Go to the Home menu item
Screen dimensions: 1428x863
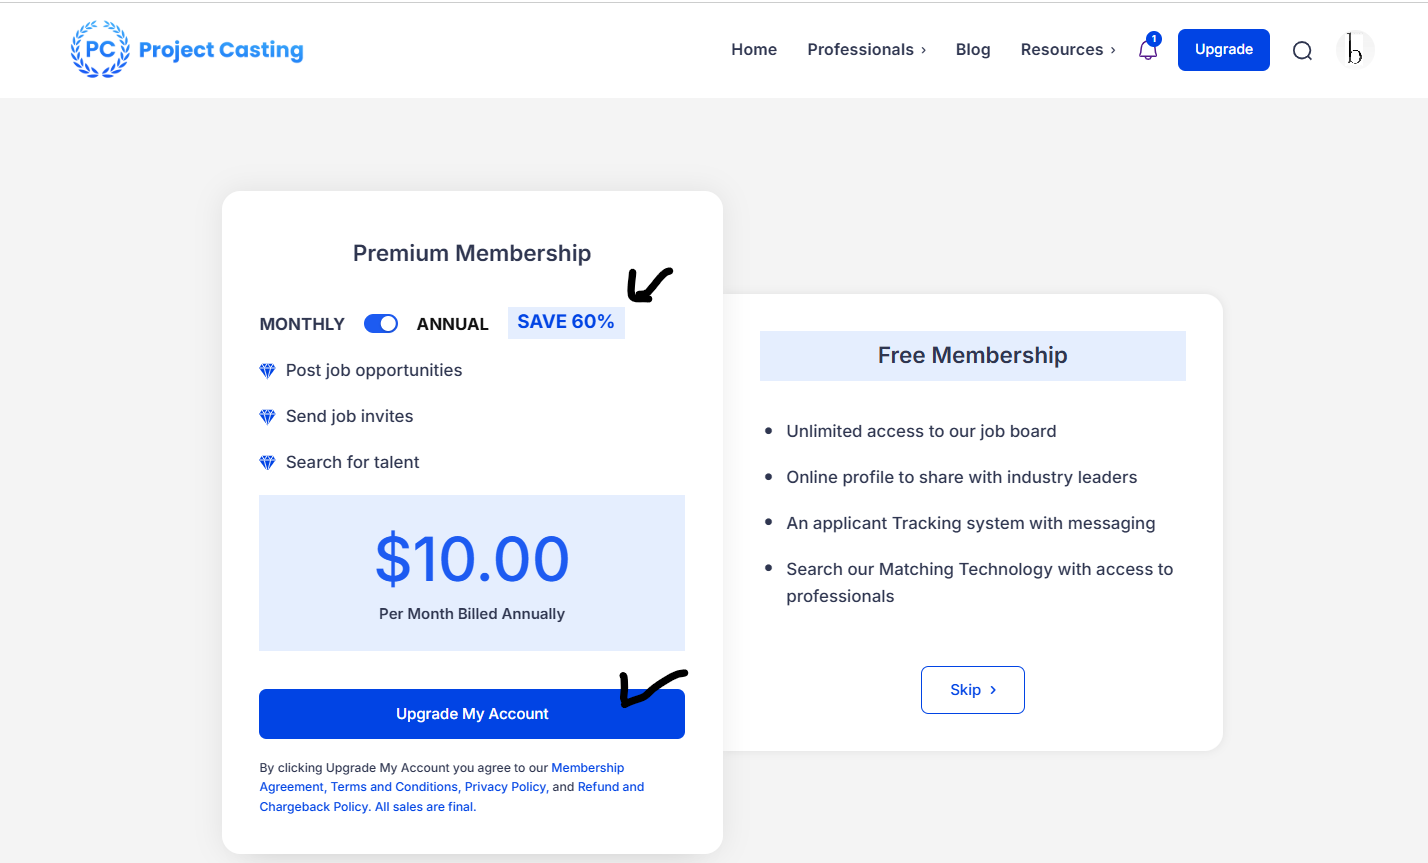pos(754,50)
